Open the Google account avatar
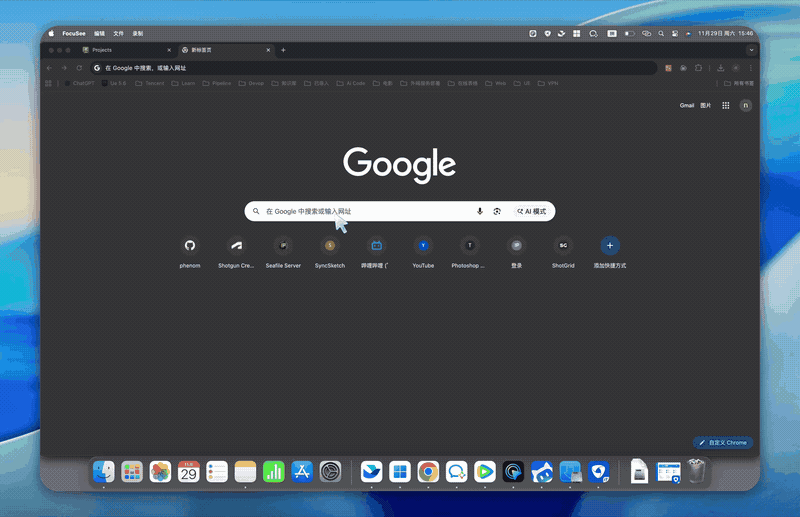Screen dimensions: 800x517 tap(745, 106)
